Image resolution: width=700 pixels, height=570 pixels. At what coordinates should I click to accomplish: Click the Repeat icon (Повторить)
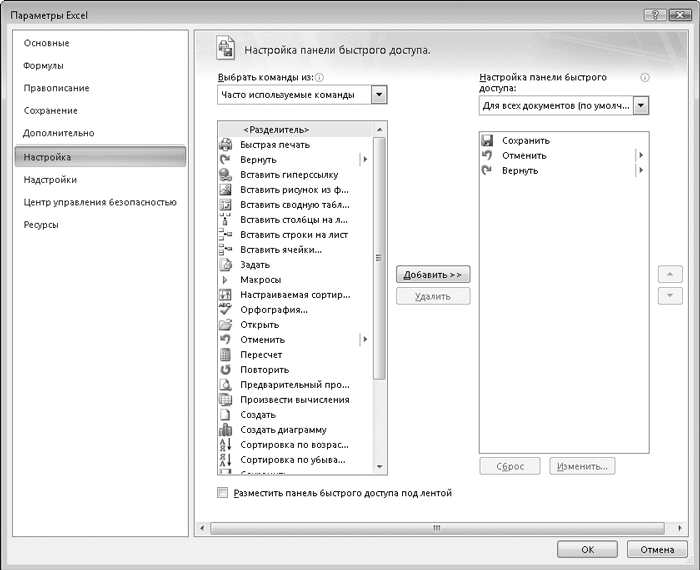coord(225,370)
